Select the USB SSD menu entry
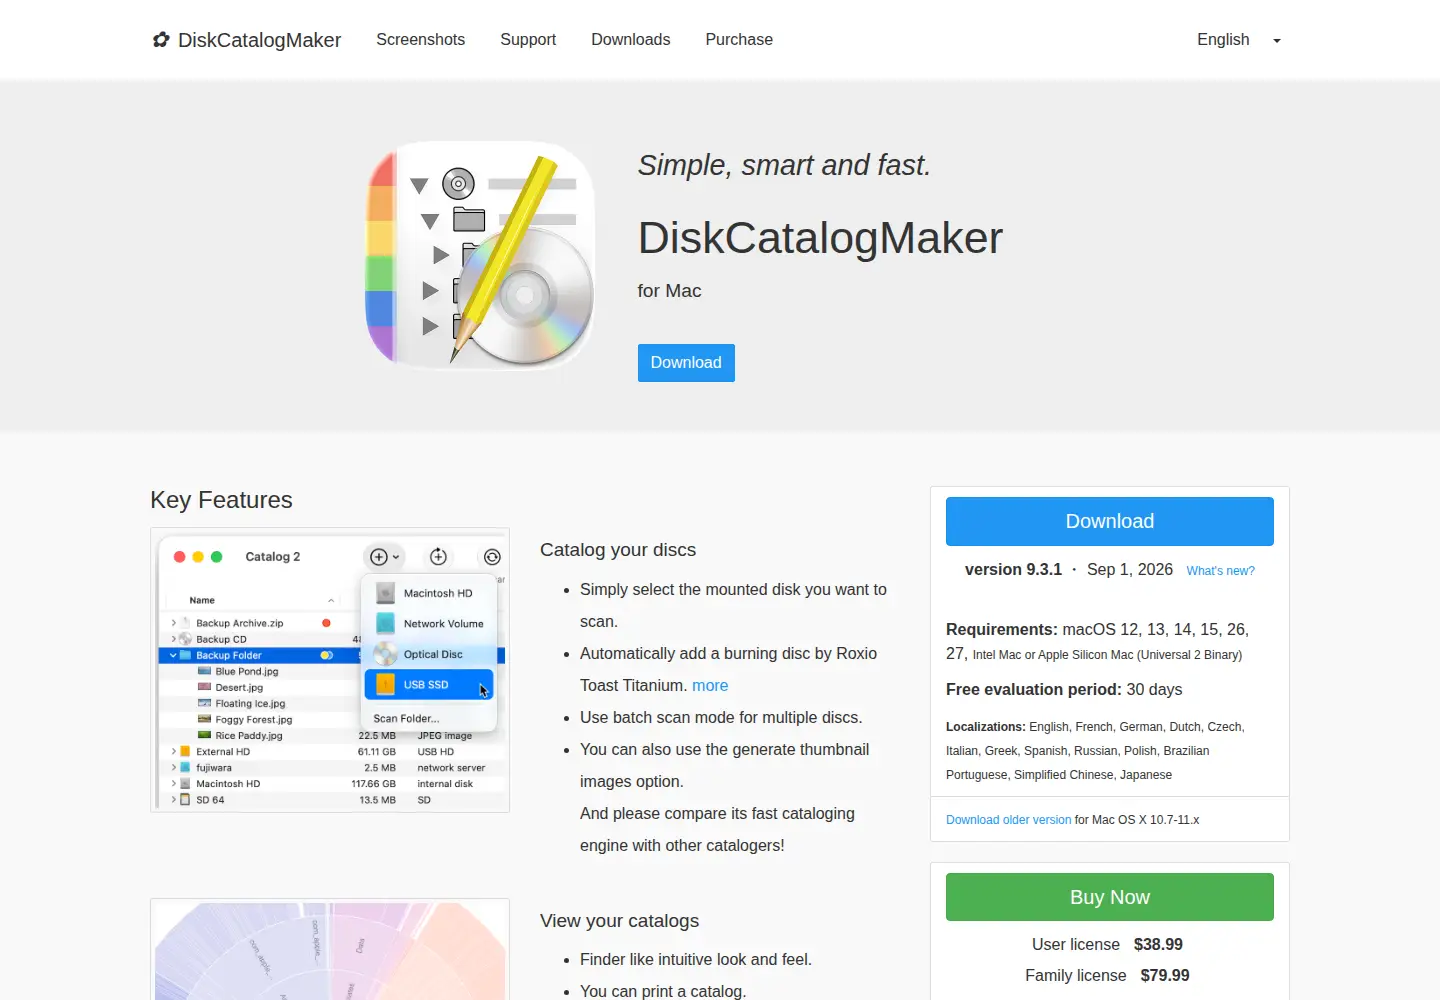Image resolution: width=1440 pixels, height=1000 pixels. [429, 685]
